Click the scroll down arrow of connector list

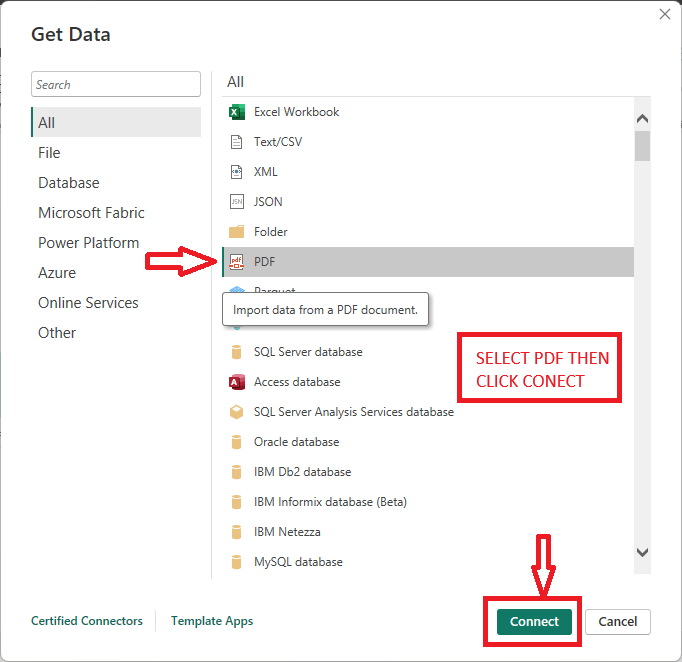click(x=642, y=552)
